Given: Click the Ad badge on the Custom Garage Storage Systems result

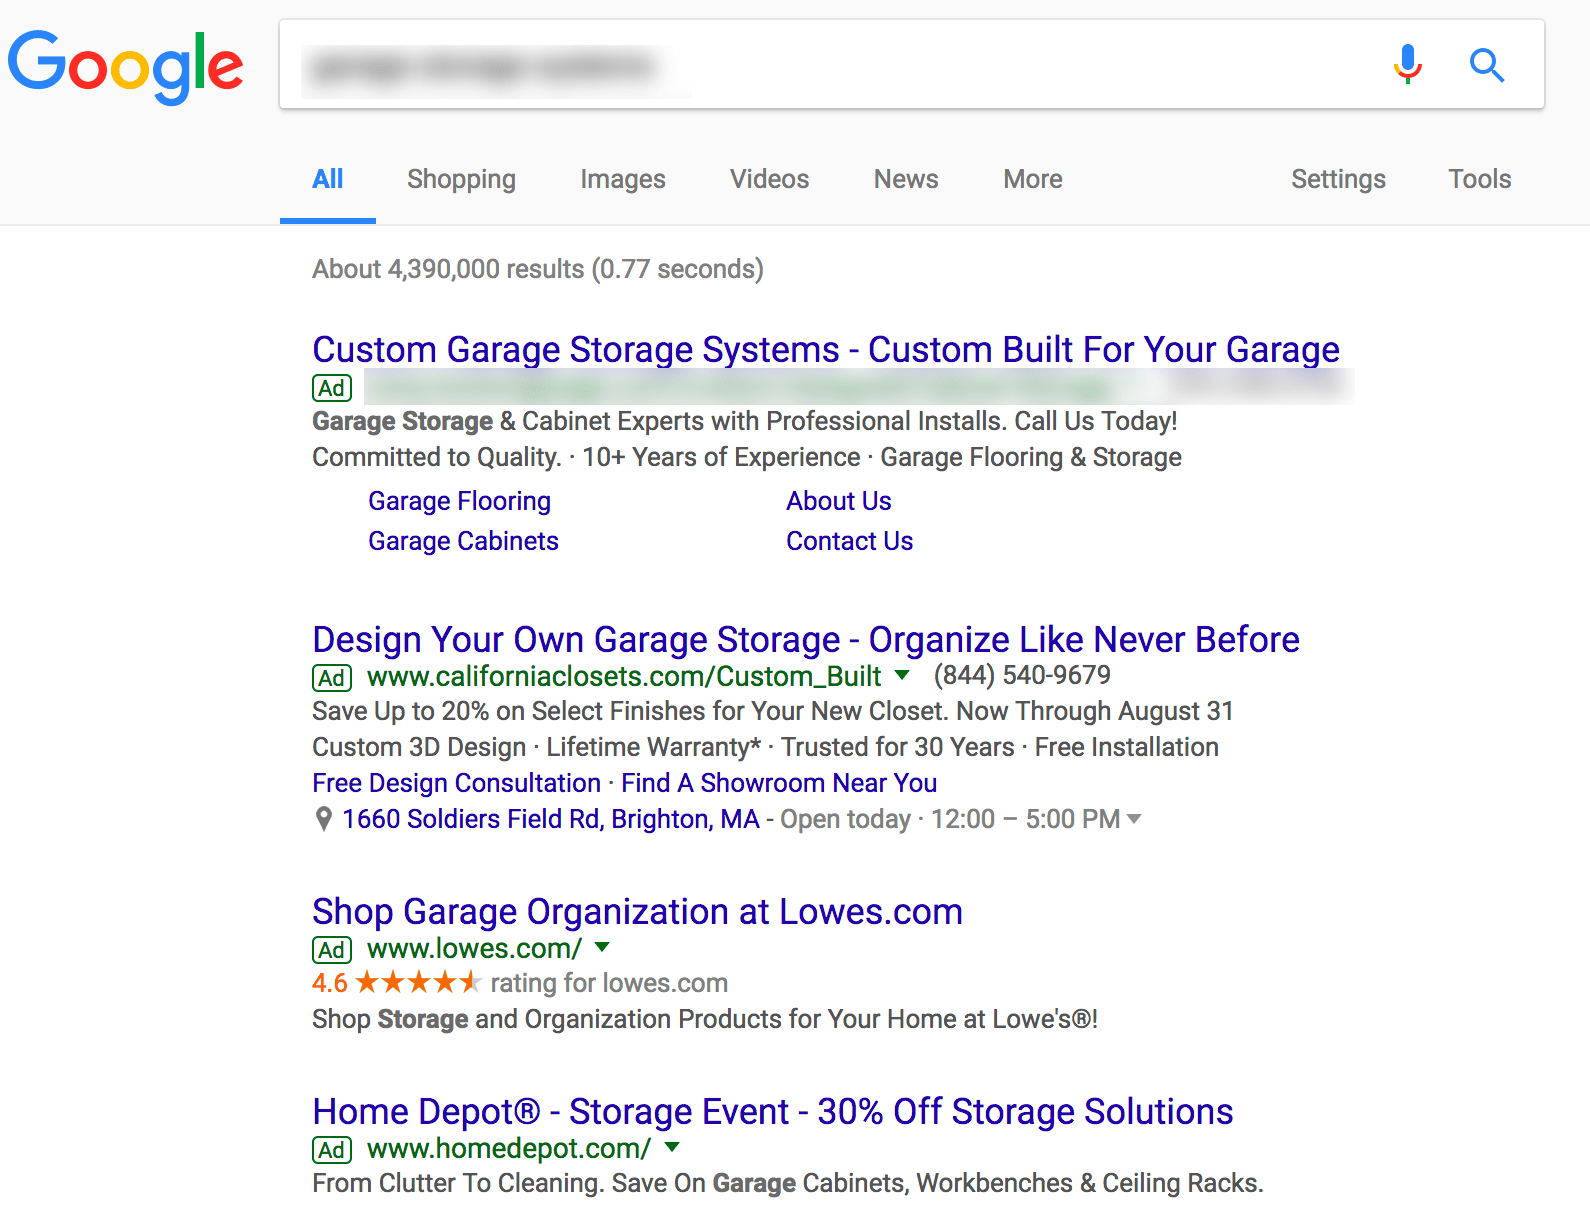Looking at the screenshot, I should (x=332, y=387).
